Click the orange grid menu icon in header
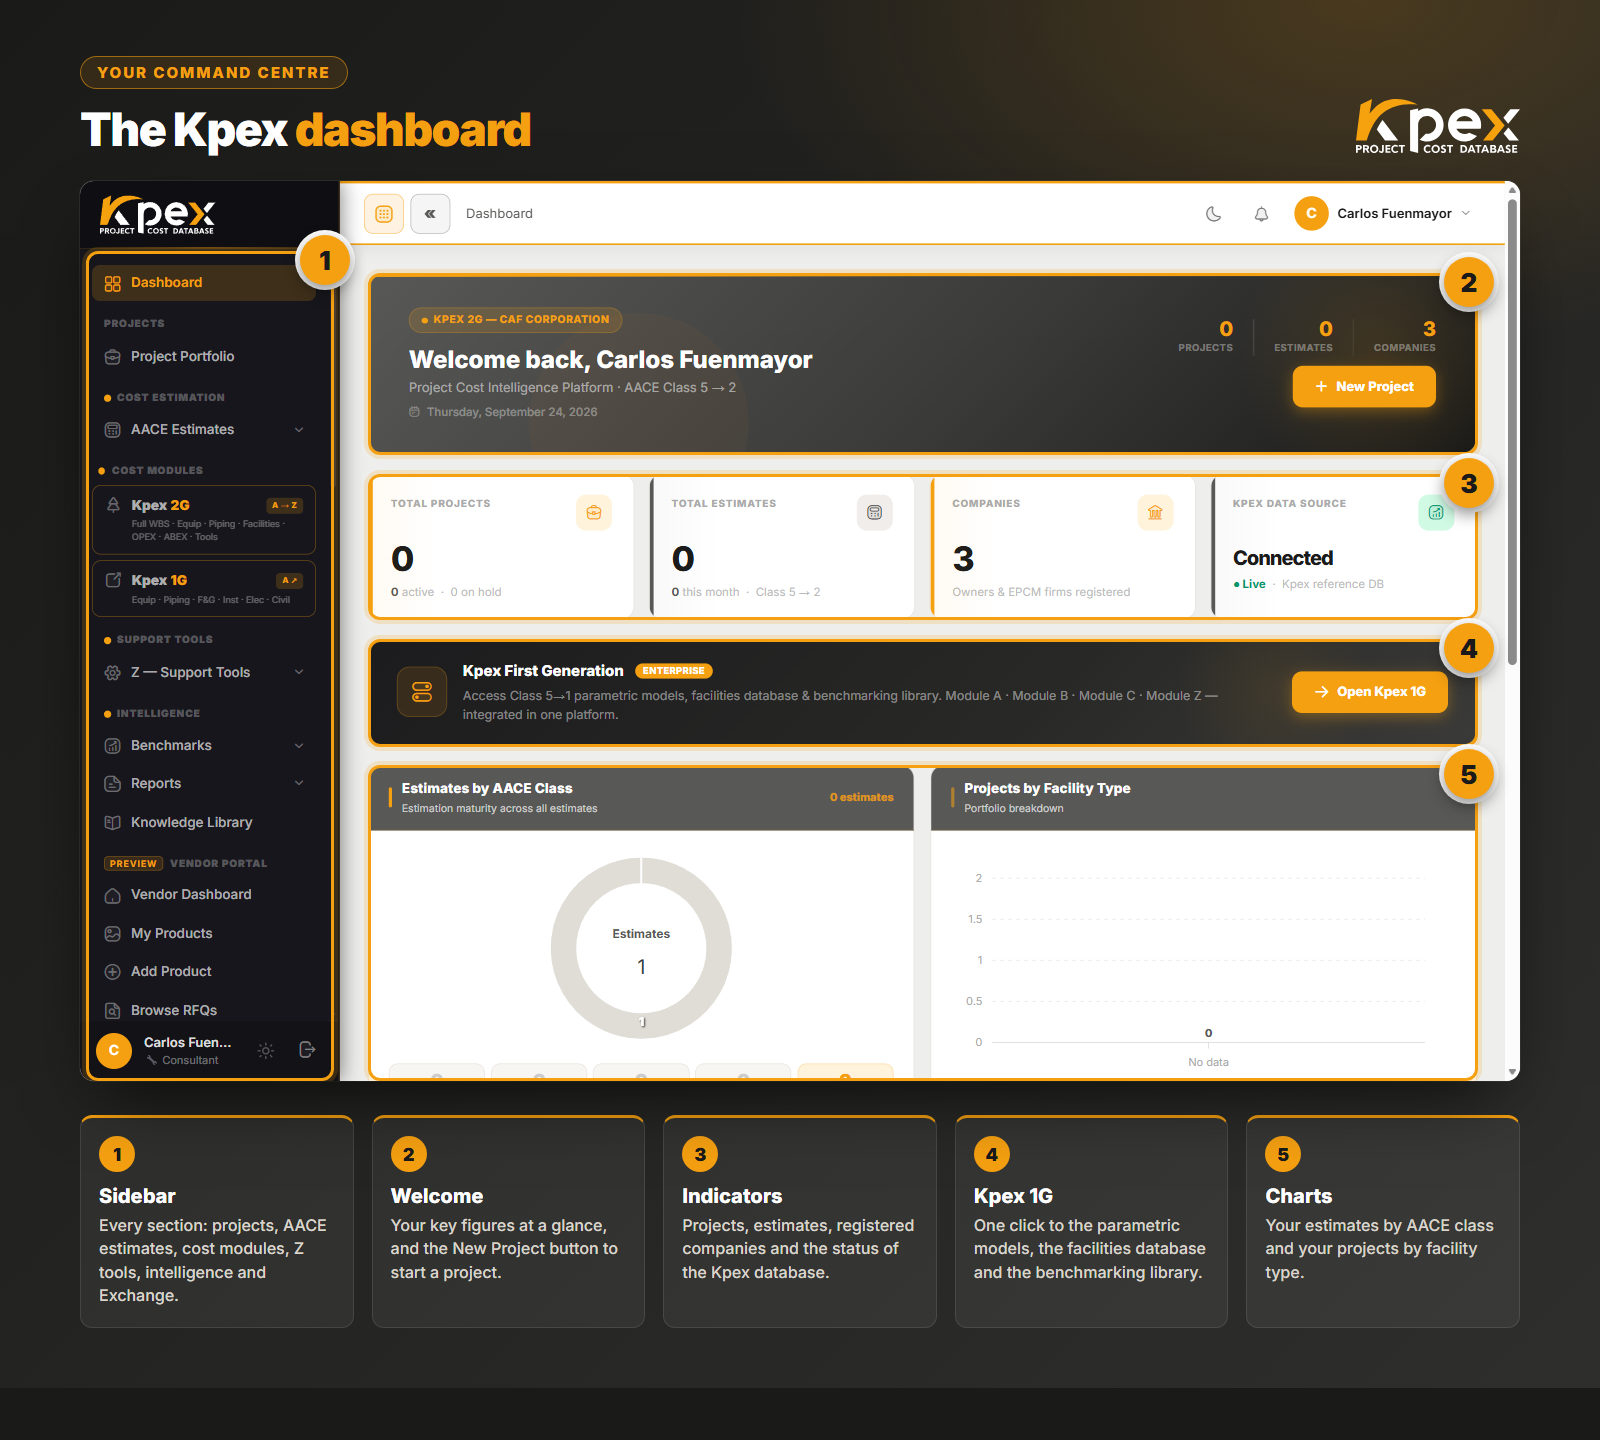Image resolution: width=1600 pixels, height=1440 pixels. tap(384, 214)
